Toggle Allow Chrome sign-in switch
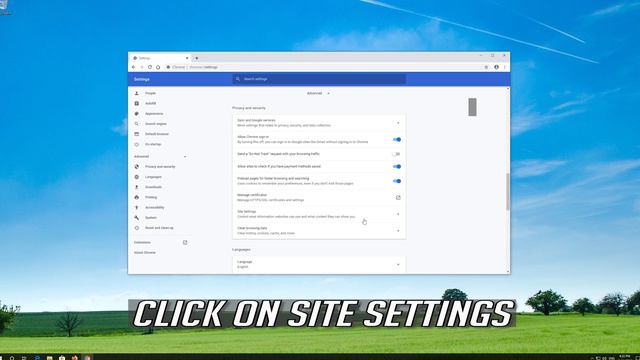The width and height of the screenshot is (640, 360). pos(397,140)
